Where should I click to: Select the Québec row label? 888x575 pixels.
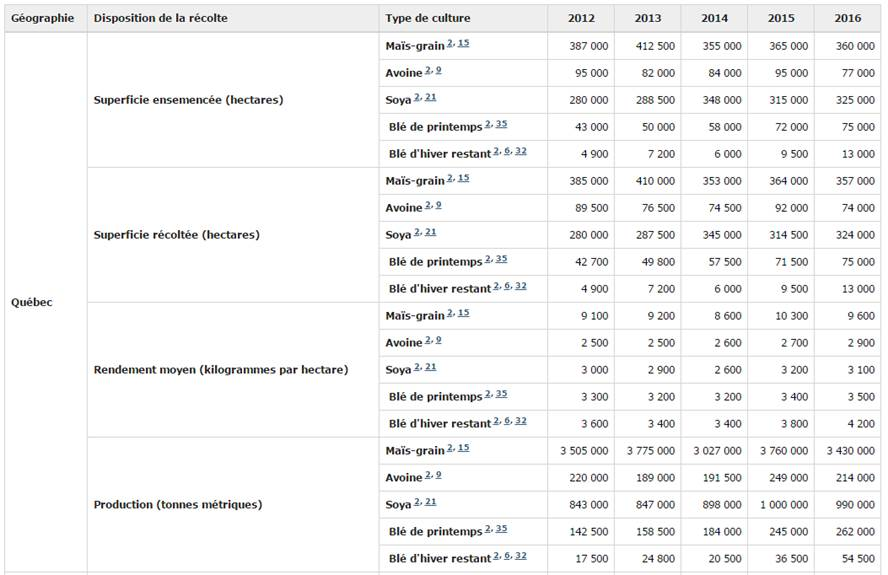32,302
